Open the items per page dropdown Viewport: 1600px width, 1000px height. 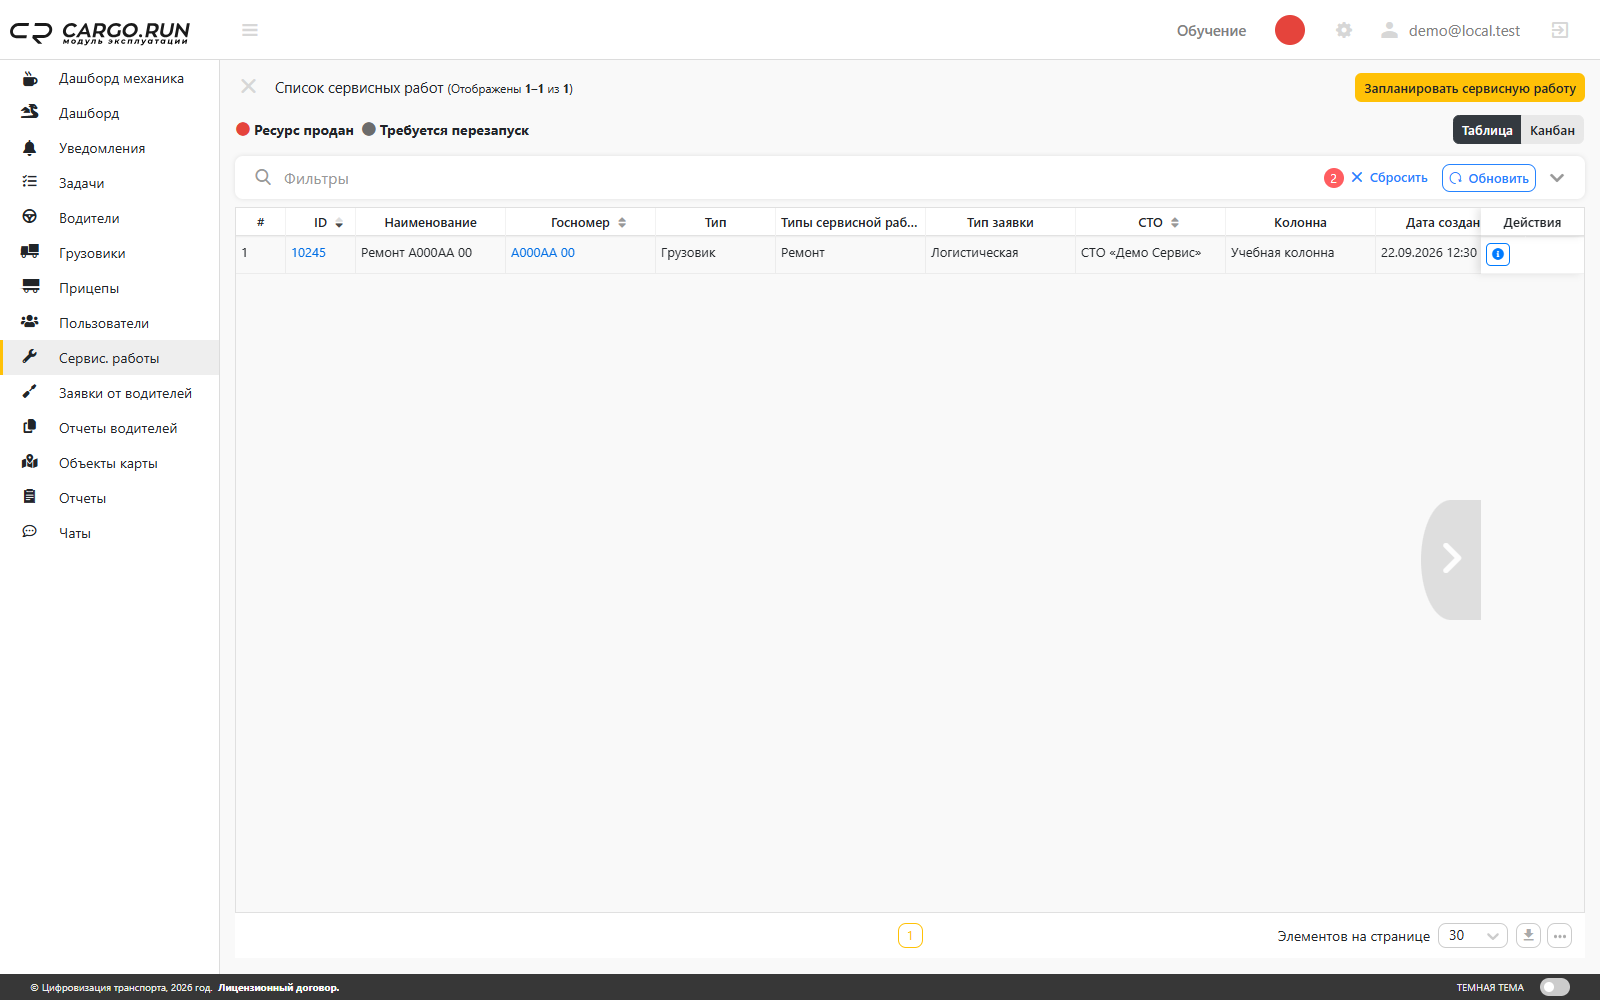pos(1472,936)
